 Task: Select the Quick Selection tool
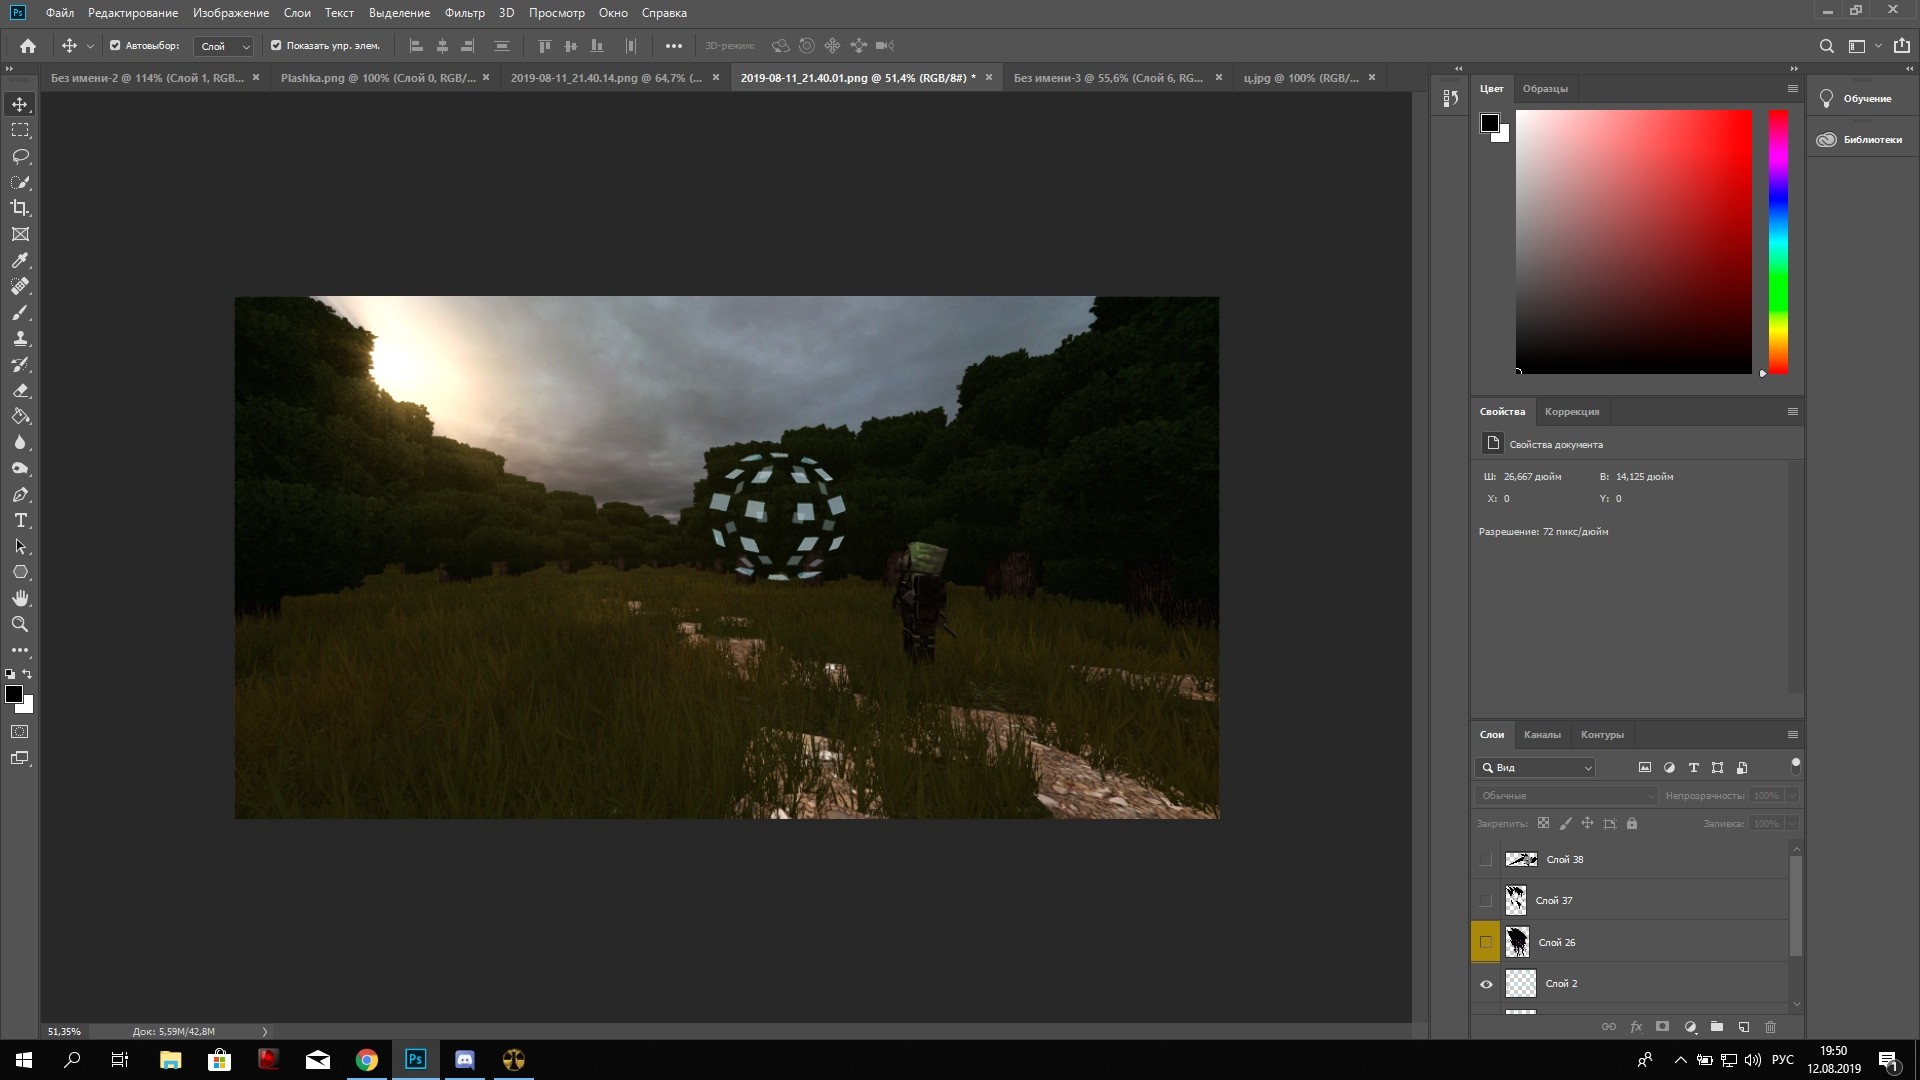pyautogui.click(x=20, y=182)
